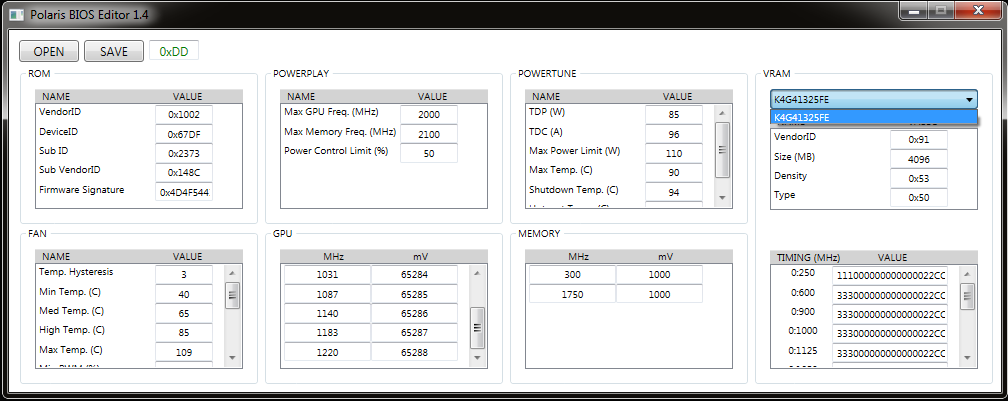The height and width of the screenshot is (401, 1008).
Task: Click the FAN list scroll-down arrow
Action: [x=232, y=358]
